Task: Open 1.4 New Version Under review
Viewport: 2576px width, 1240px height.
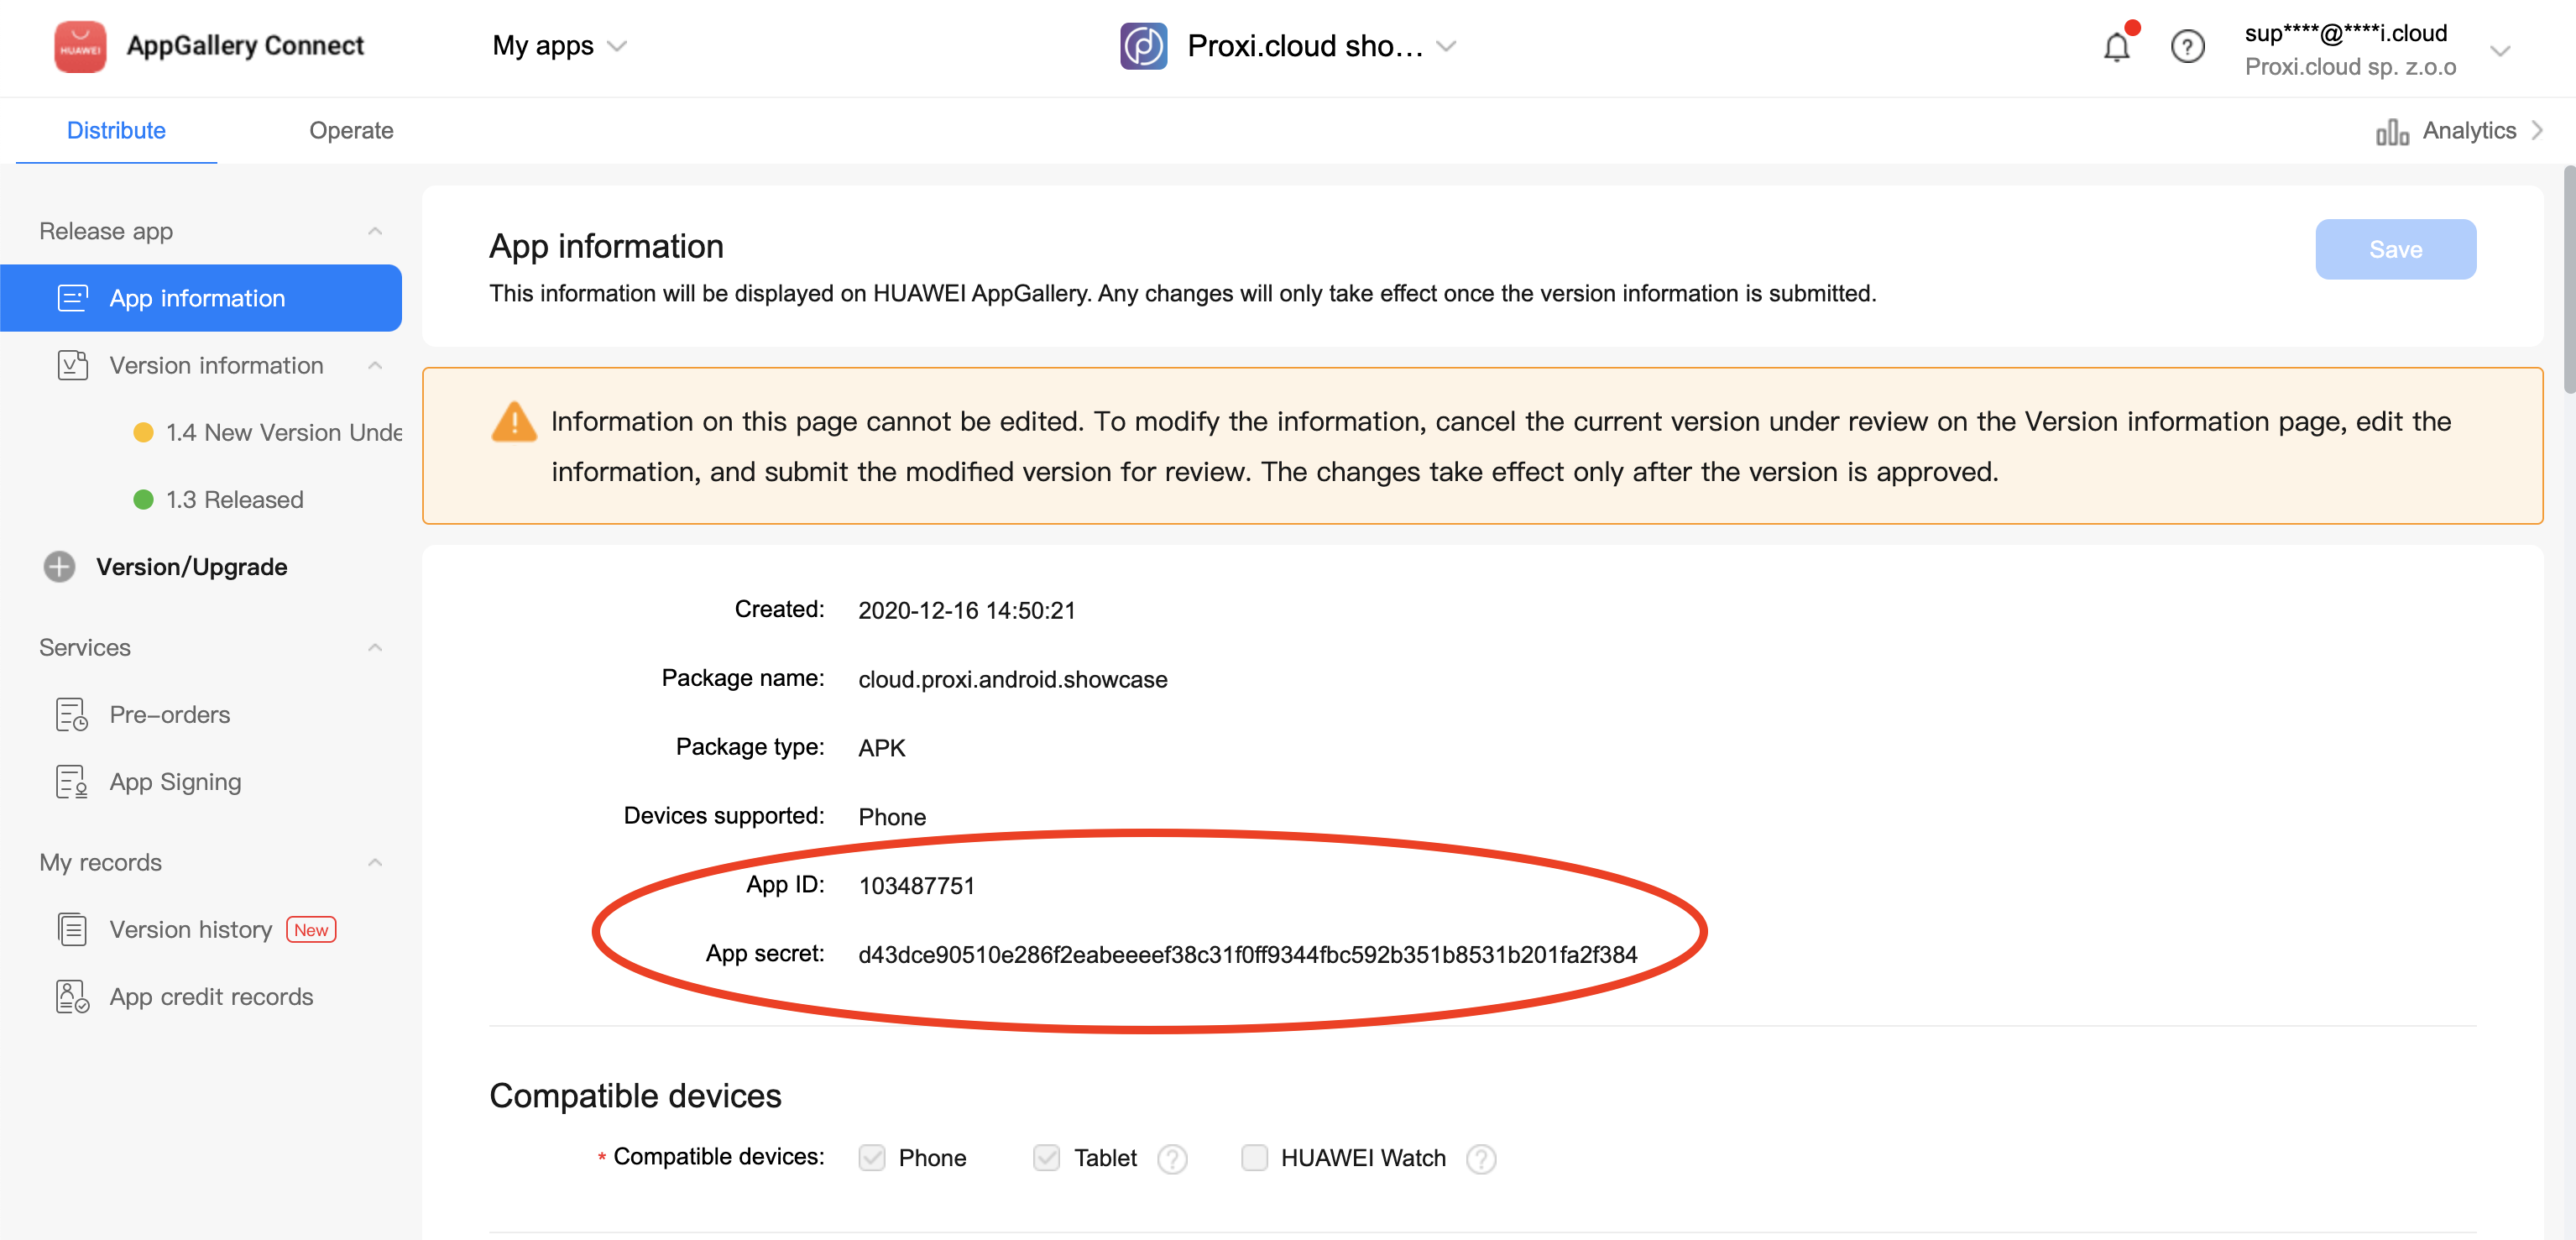Action: [283, 432]
